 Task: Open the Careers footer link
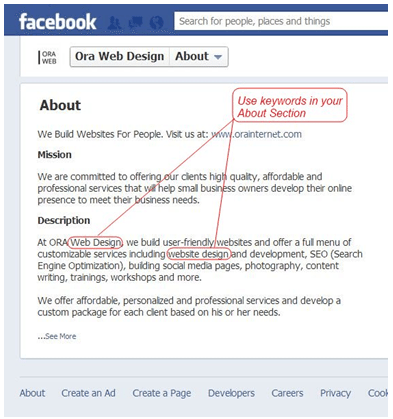287,393
